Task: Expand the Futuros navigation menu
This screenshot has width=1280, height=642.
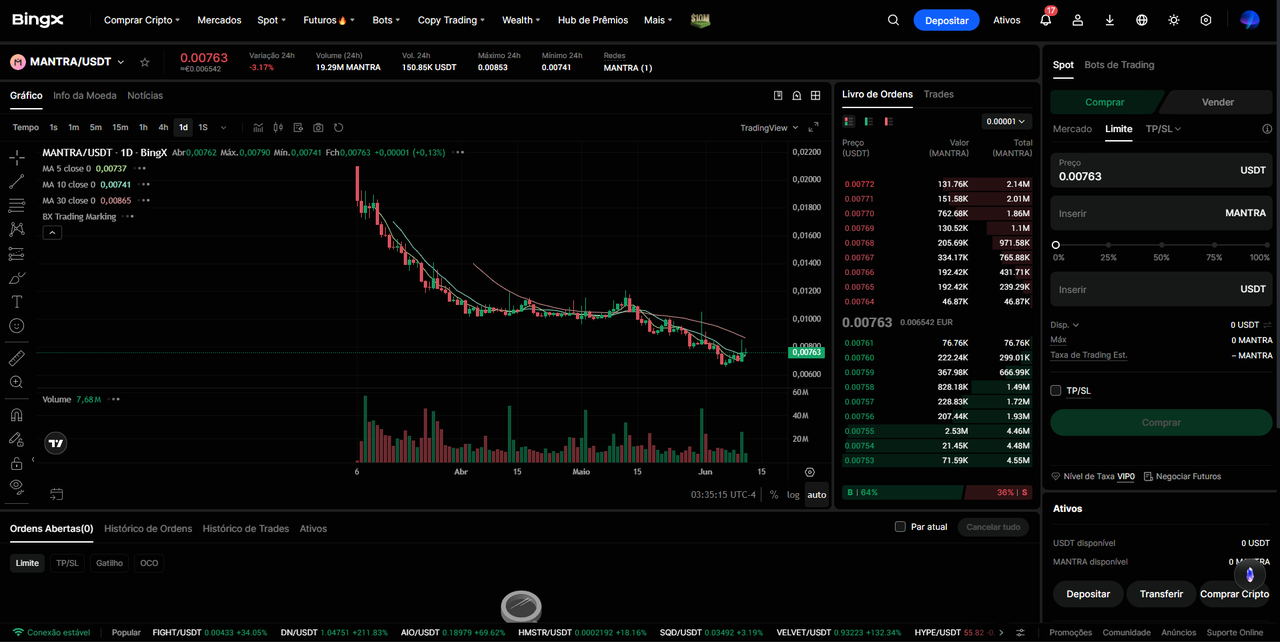Action: click(329, 20)
